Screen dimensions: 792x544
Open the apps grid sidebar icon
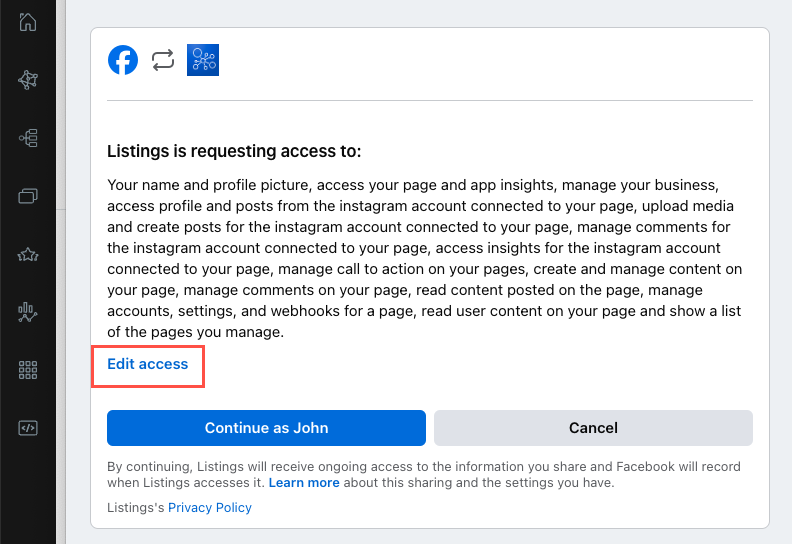point(28,370)
